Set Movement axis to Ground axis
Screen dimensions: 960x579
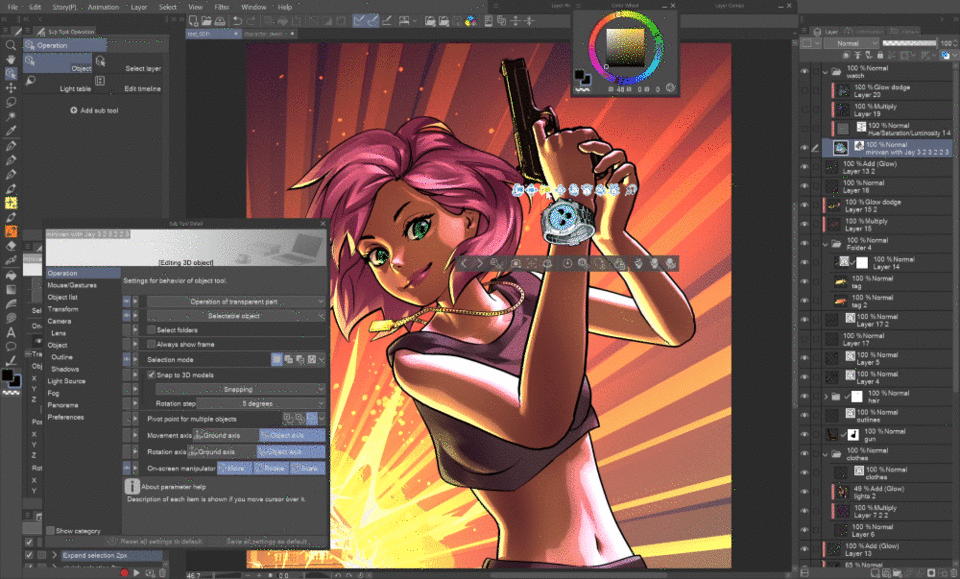[x=224, y=435]
